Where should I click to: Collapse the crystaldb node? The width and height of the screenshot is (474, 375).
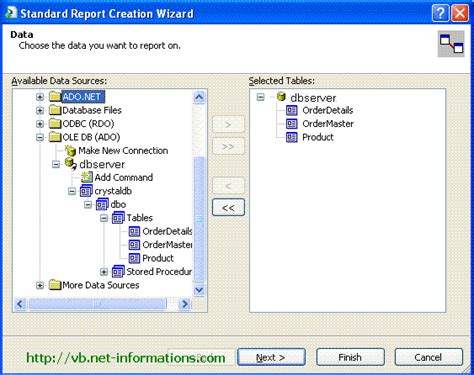[72, 191]
